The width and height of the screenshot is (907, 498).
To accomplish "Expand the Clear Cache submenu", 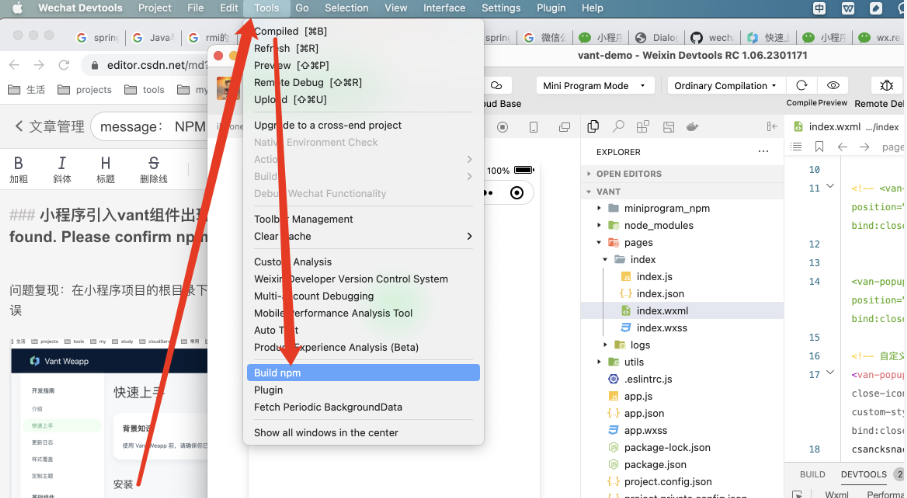I will (363, 236).
